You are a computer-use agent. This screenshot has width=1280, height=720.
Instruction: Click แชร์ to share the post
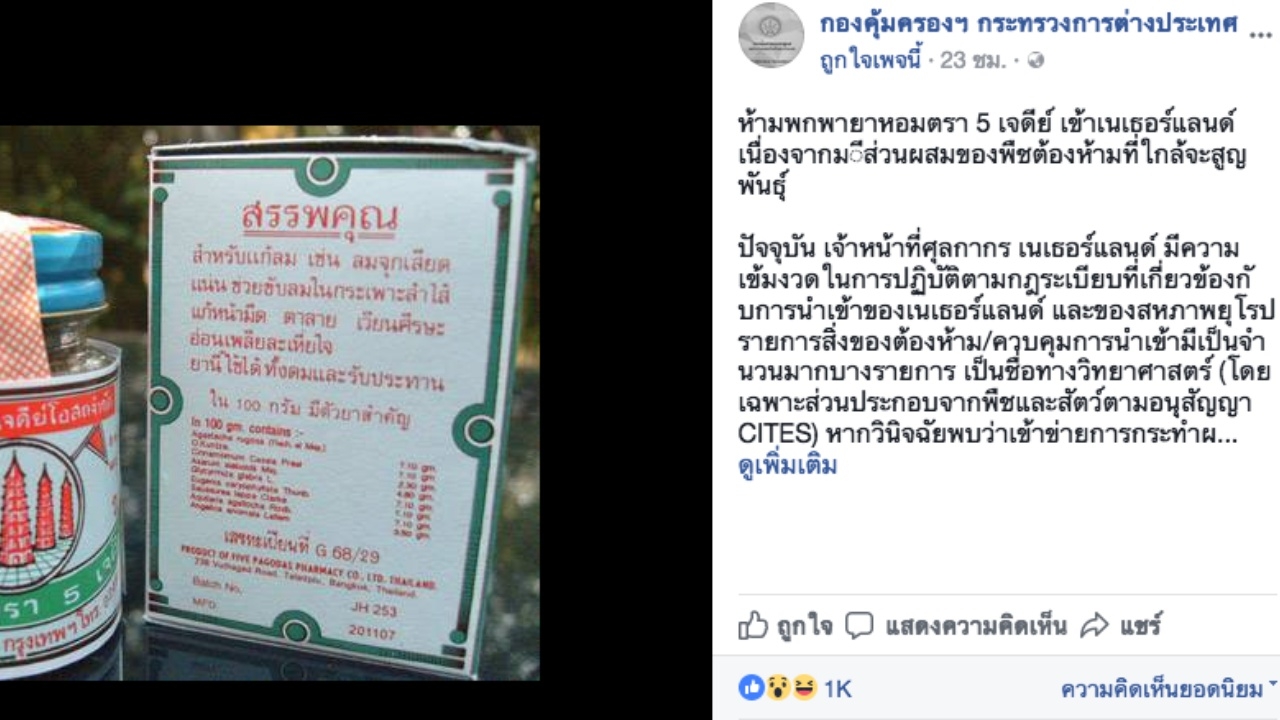(1140, 627)
